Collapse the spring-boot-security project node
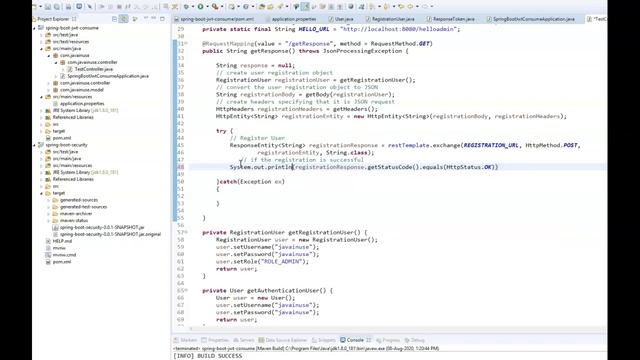The width and height of the screenshot is (640, 360). click(x=34, y=145)
